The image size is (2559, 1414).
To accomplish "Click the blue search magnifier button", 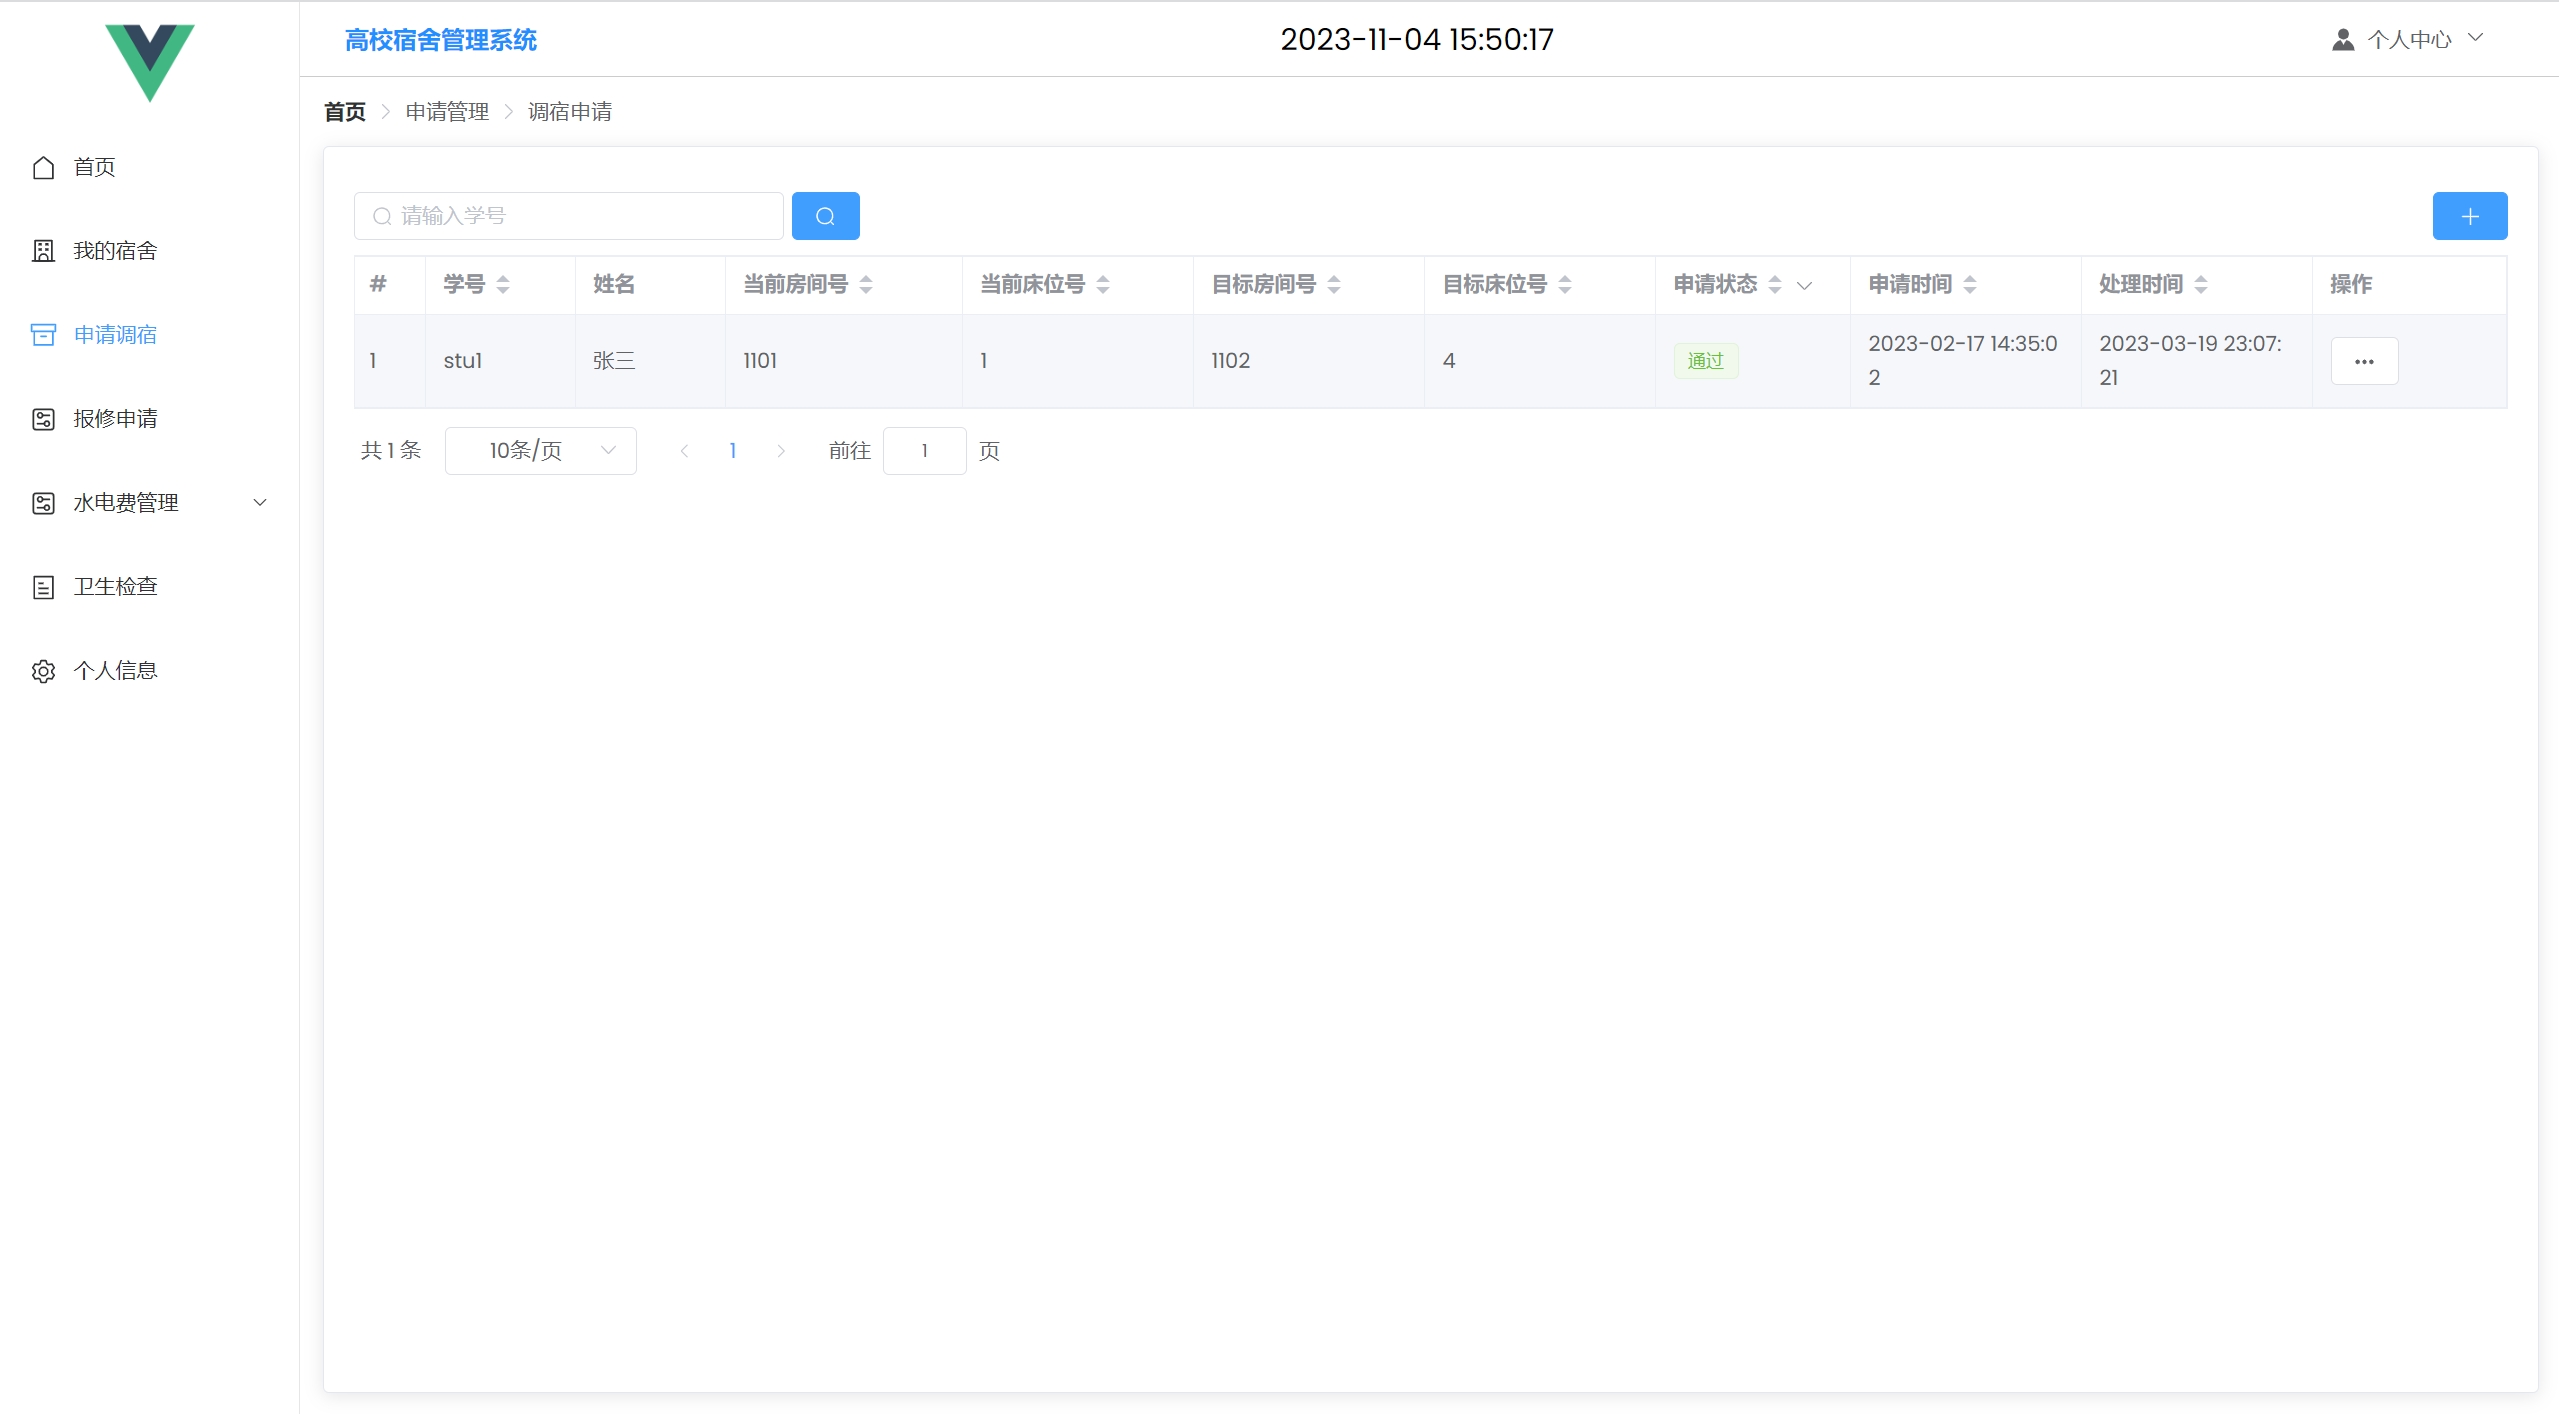I will pos(825,216).
